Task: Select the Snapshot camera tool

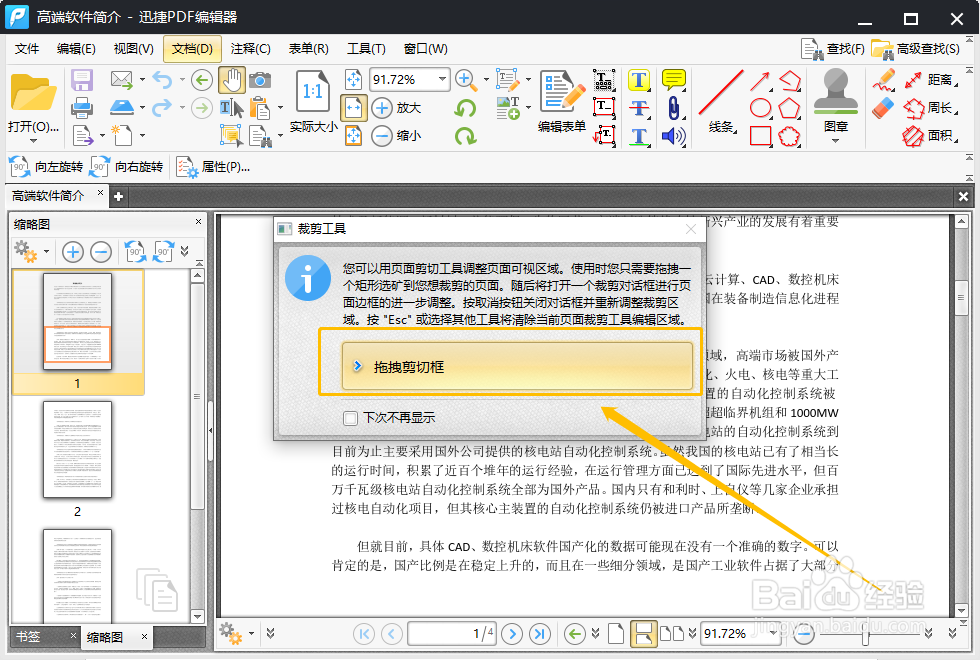Action: tap(260, 81)
